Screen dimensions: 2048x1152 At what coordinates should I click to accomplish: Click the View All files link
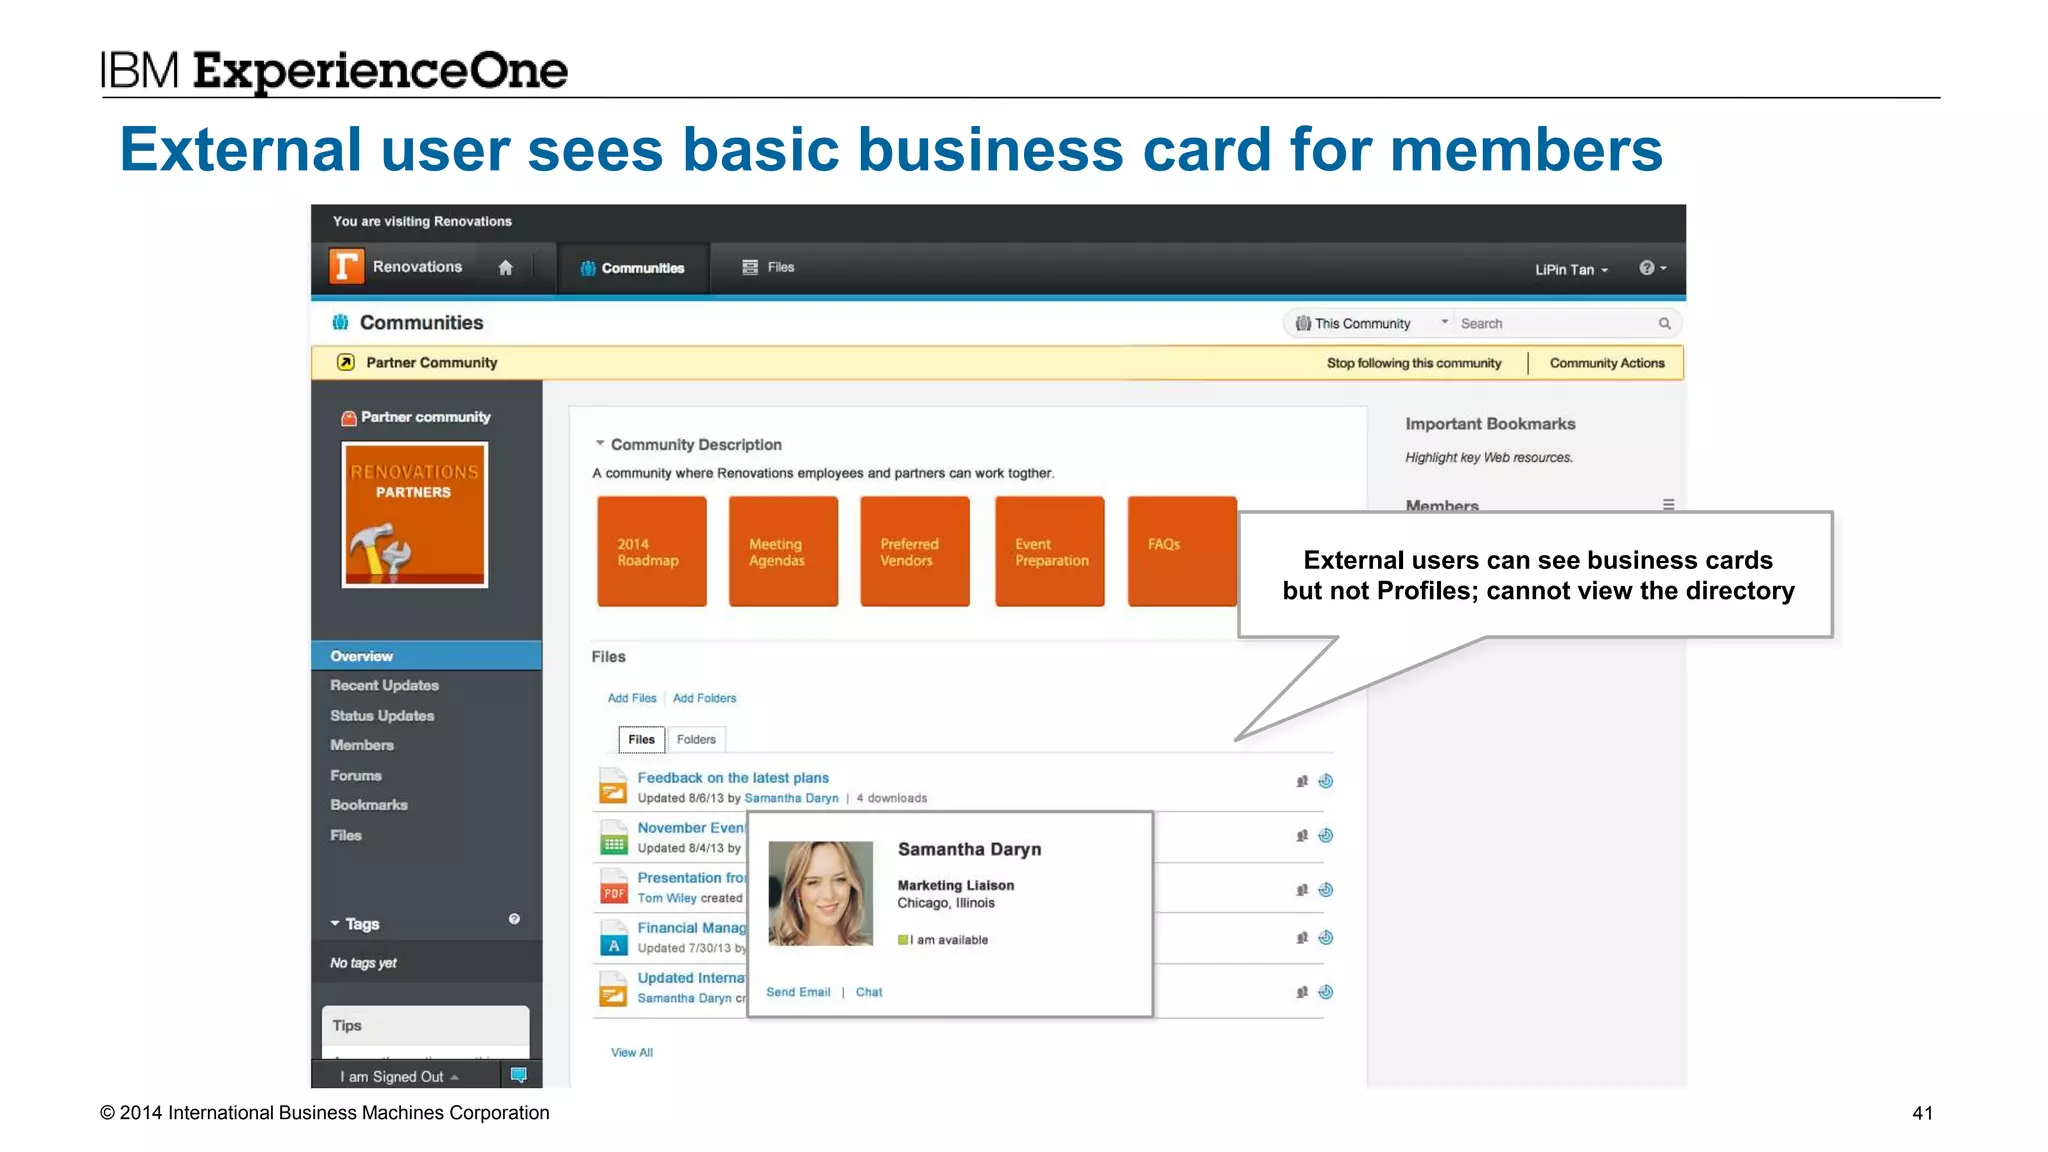click(632, 1052)
